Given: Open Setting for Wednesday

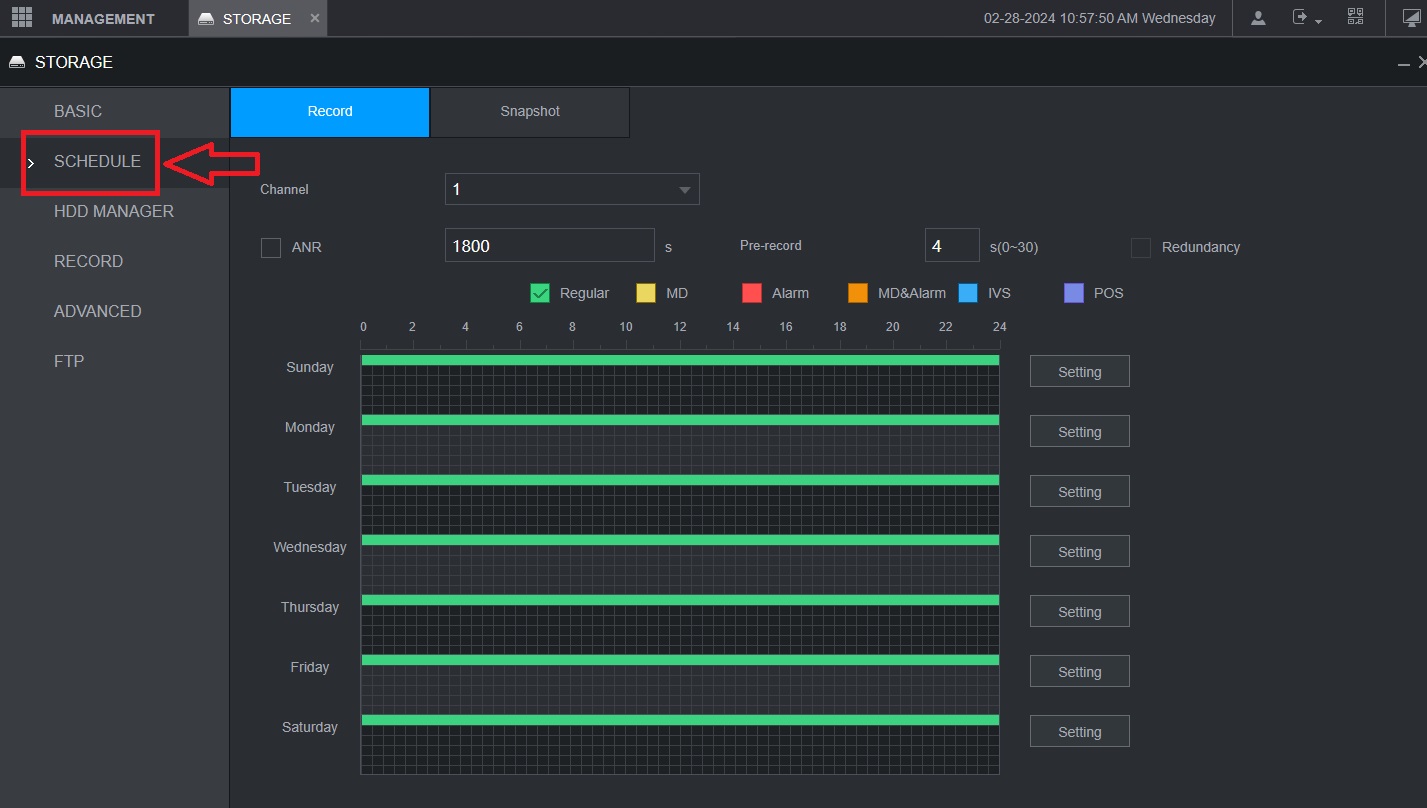Looking at the screenshot, I should 1080,551.
